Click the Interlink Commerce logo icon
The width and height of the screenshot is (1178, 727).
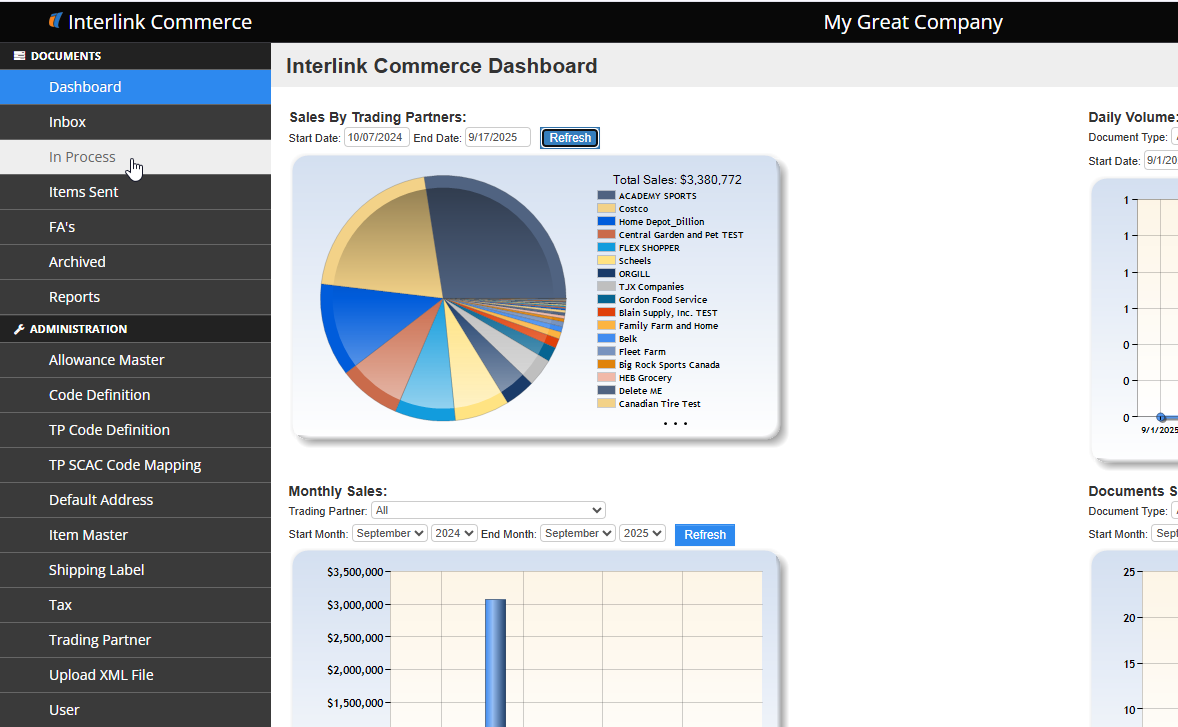point(55,21)
